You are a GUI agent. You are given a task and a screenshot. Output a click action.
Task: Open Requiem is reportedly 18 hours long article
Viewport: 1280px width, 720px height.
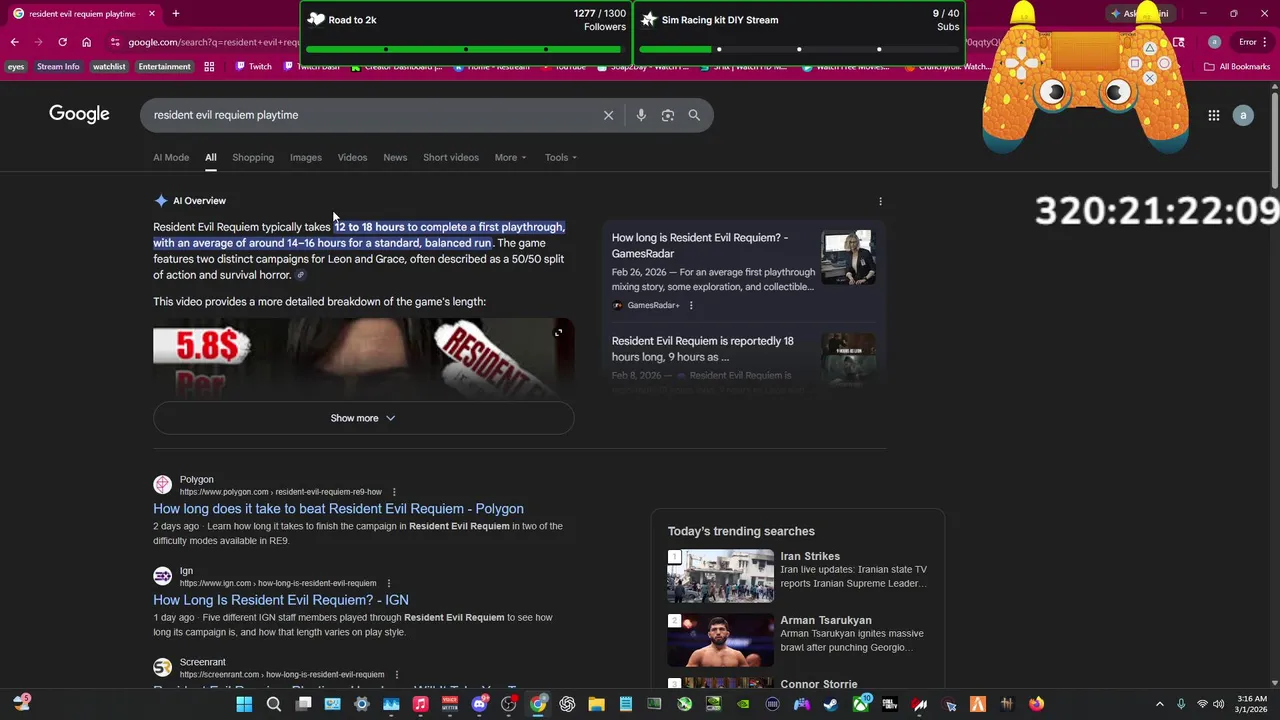point(703,349)
